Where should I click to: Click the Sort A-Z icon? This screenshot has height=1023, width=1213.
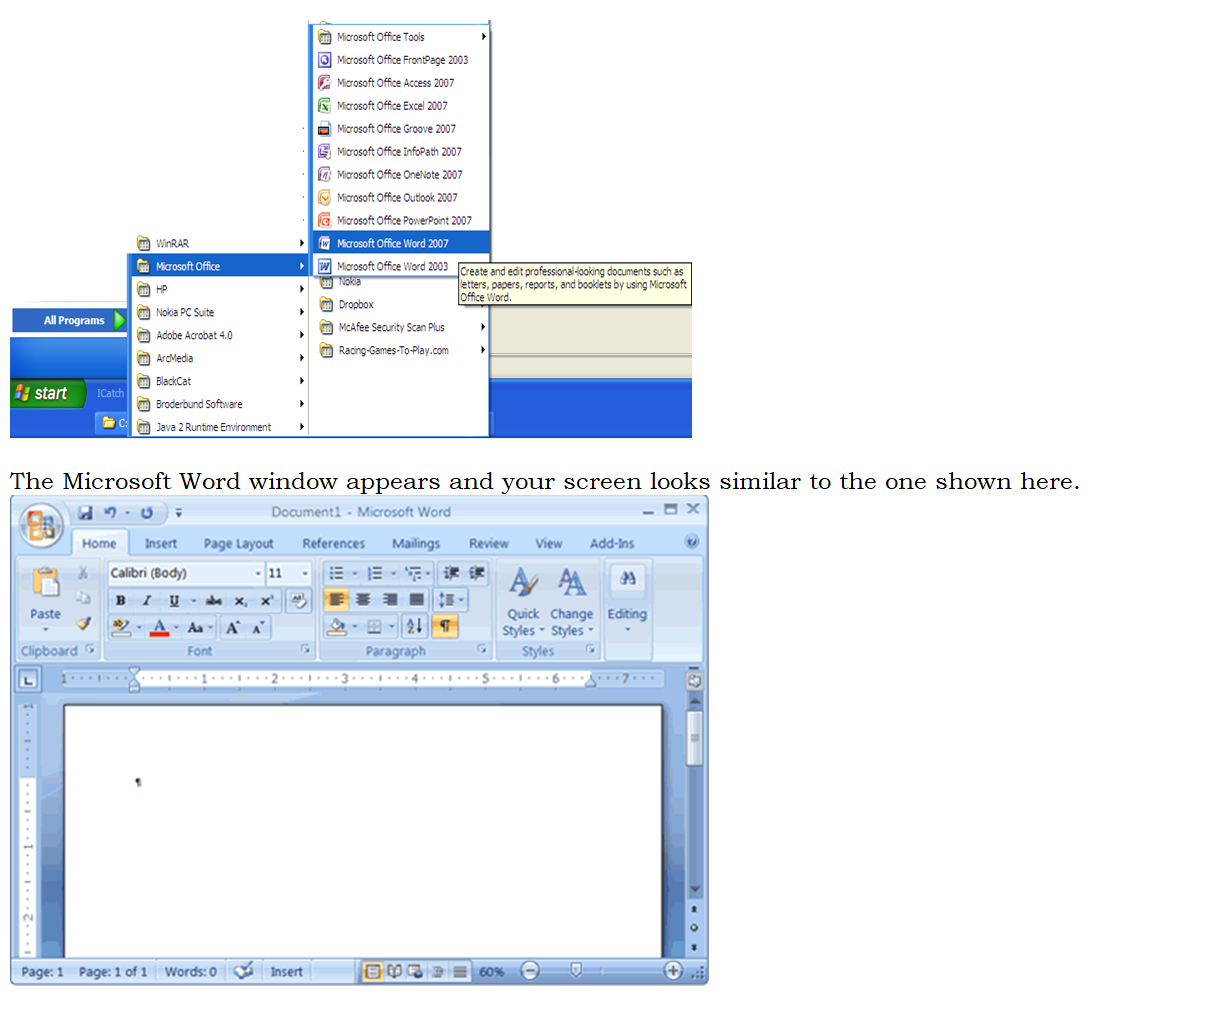coord(414,627)
